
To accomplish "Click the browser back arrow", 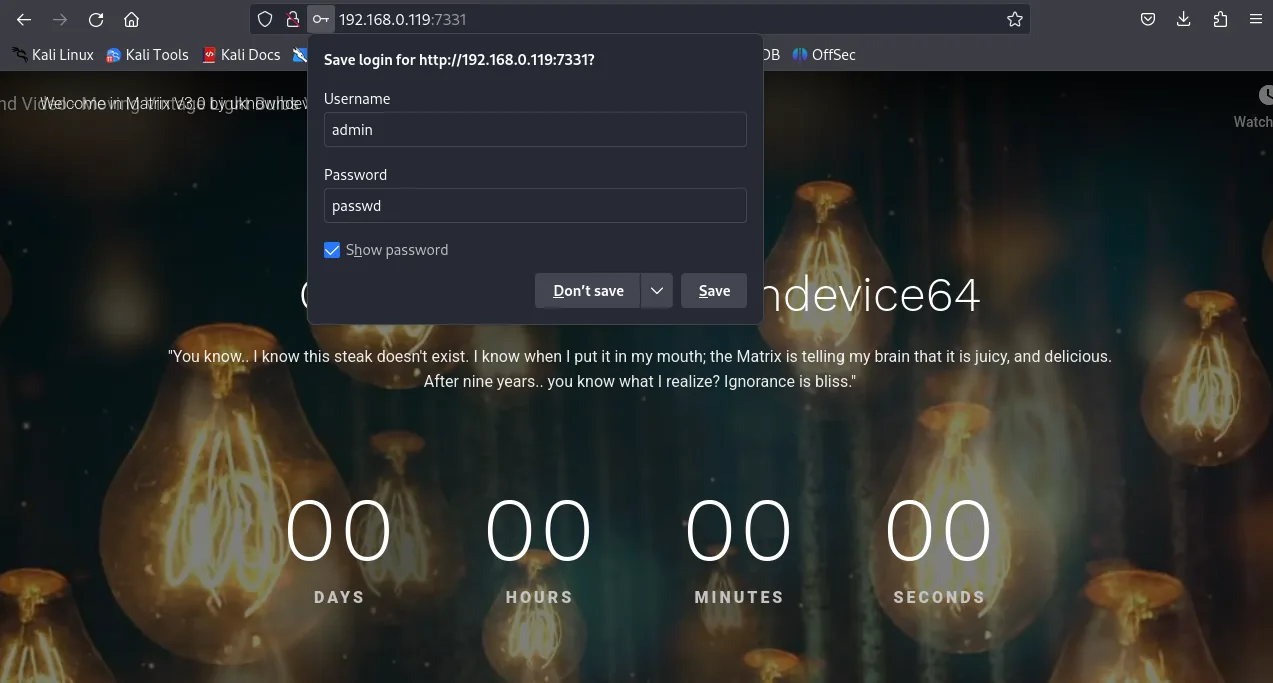I will pyautogui.click(x=24, y=19).
